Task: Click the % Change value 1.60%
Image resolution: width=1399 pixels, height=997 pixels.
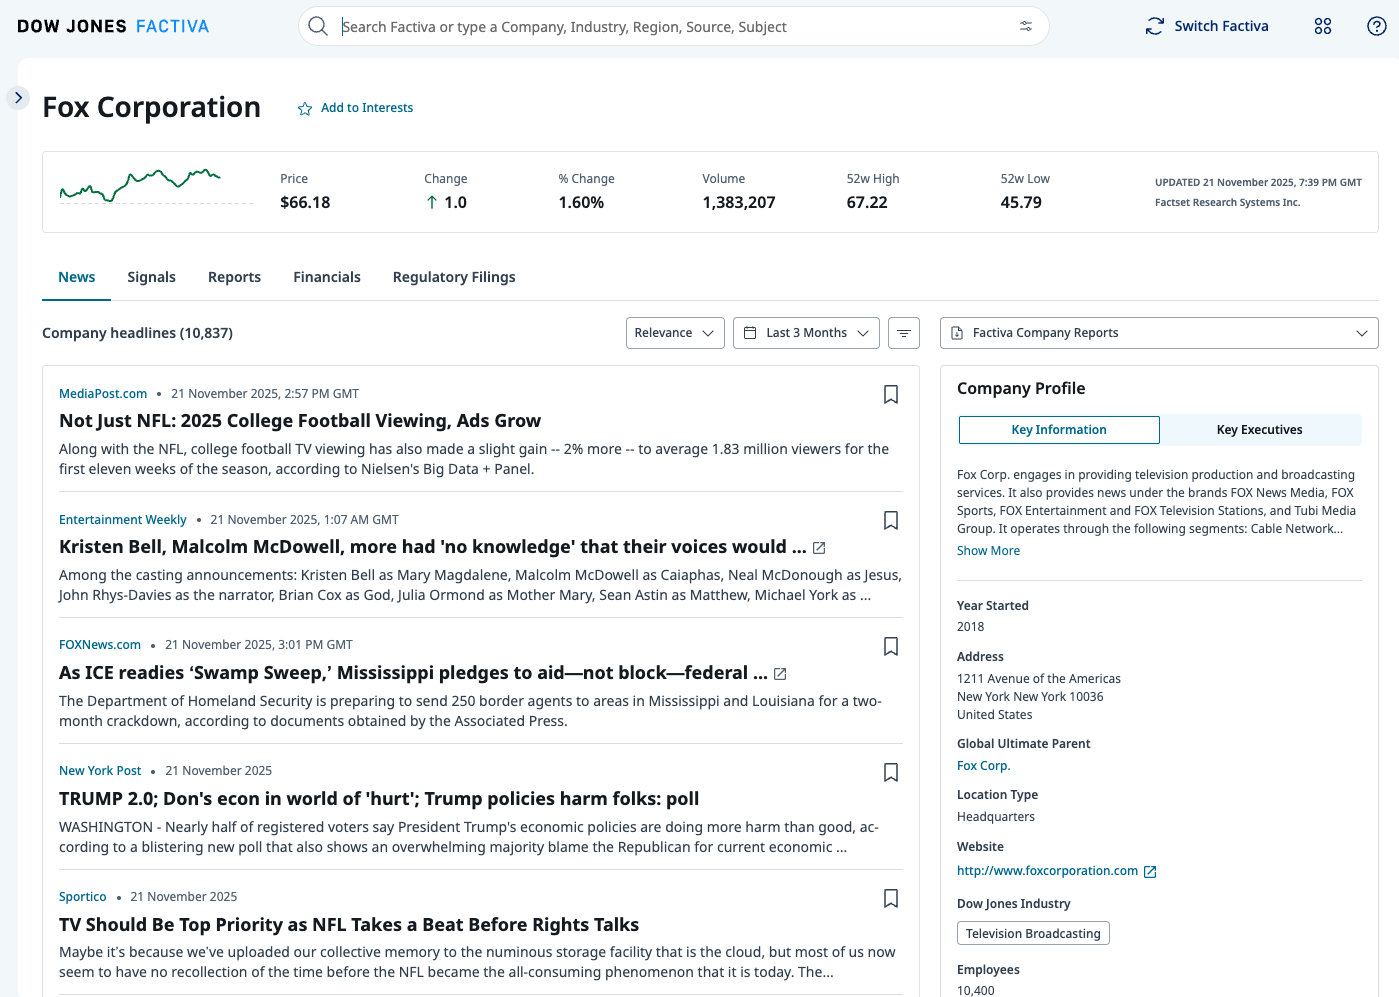Action: tap(581, 202)
